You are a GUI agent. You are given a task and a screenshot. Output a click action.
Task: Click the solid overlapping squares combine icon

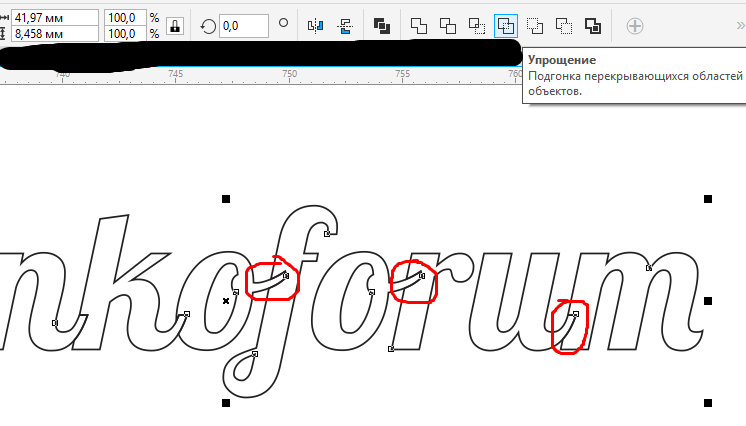click(x=381, y=25)
